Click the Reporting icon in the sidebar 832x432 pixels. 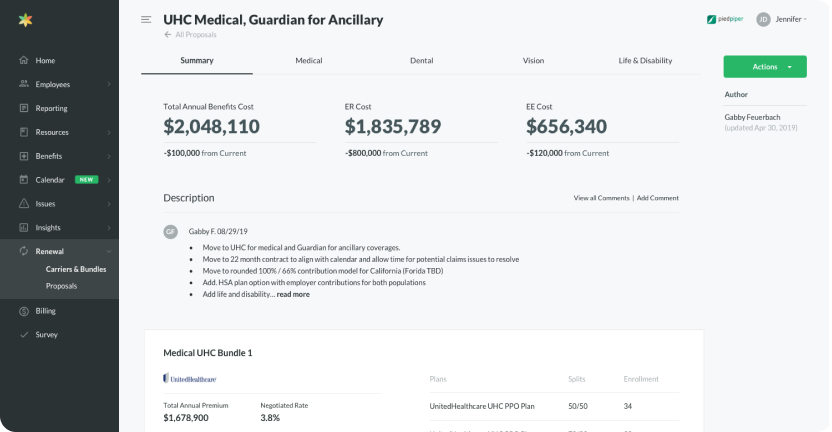(x=23, y=108)
